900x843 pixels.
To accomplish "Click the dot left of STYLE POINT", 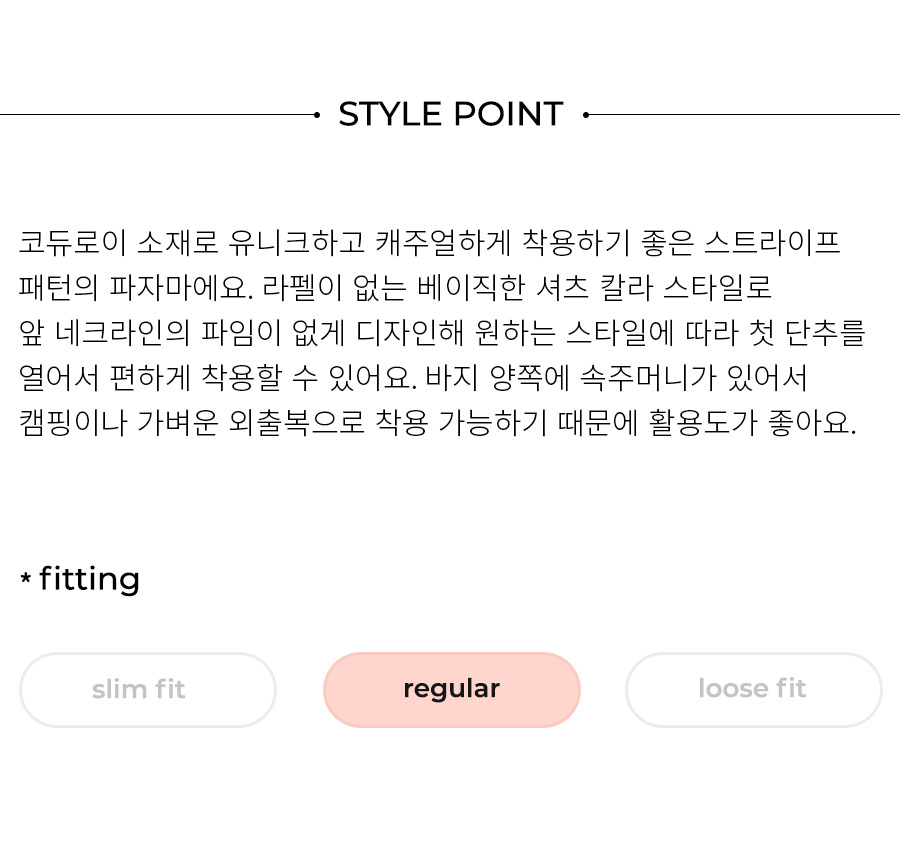I will click(x=317, y=115).
